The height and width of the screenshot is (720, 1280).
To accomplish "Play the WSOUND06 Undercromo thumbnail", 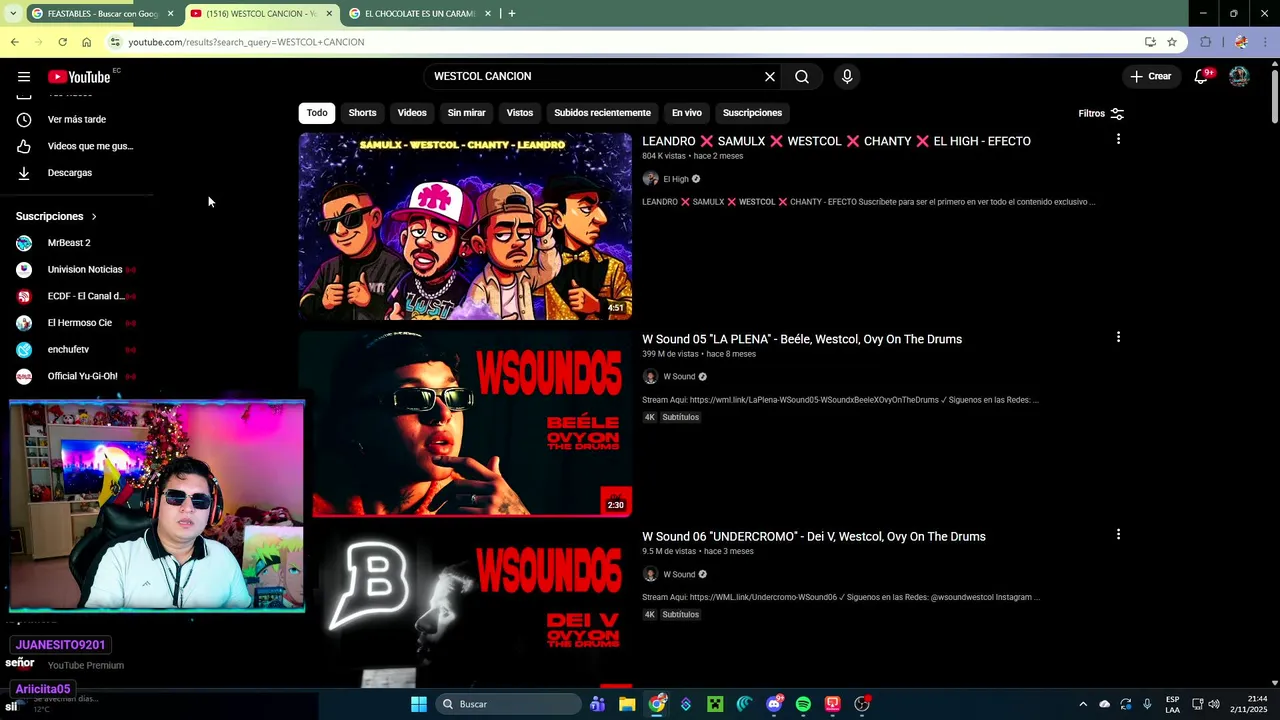I will pos(465,608).
